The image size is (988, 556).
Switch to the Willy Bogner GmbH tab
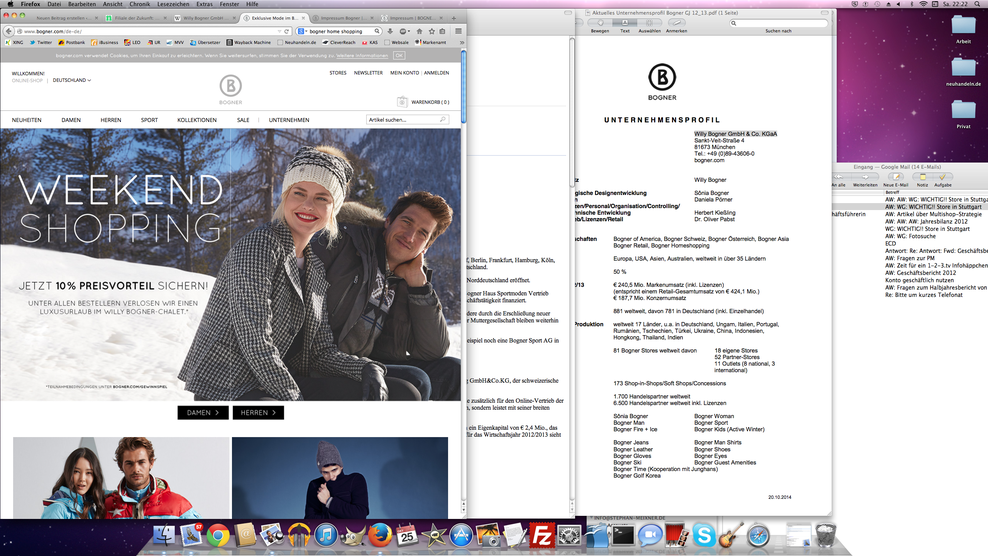204,18
